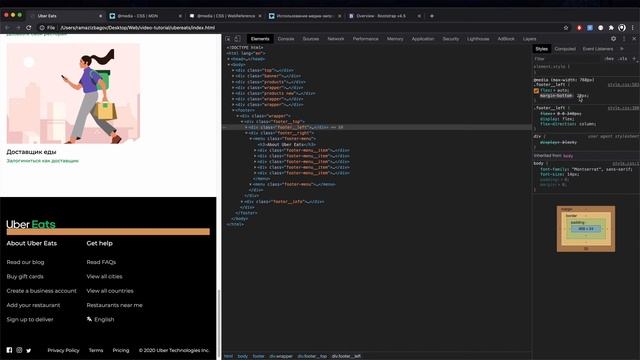This screenshot has height=360, width=640.
Task: Activate the inspect element picker icon
Action: [x=228, y=39]
